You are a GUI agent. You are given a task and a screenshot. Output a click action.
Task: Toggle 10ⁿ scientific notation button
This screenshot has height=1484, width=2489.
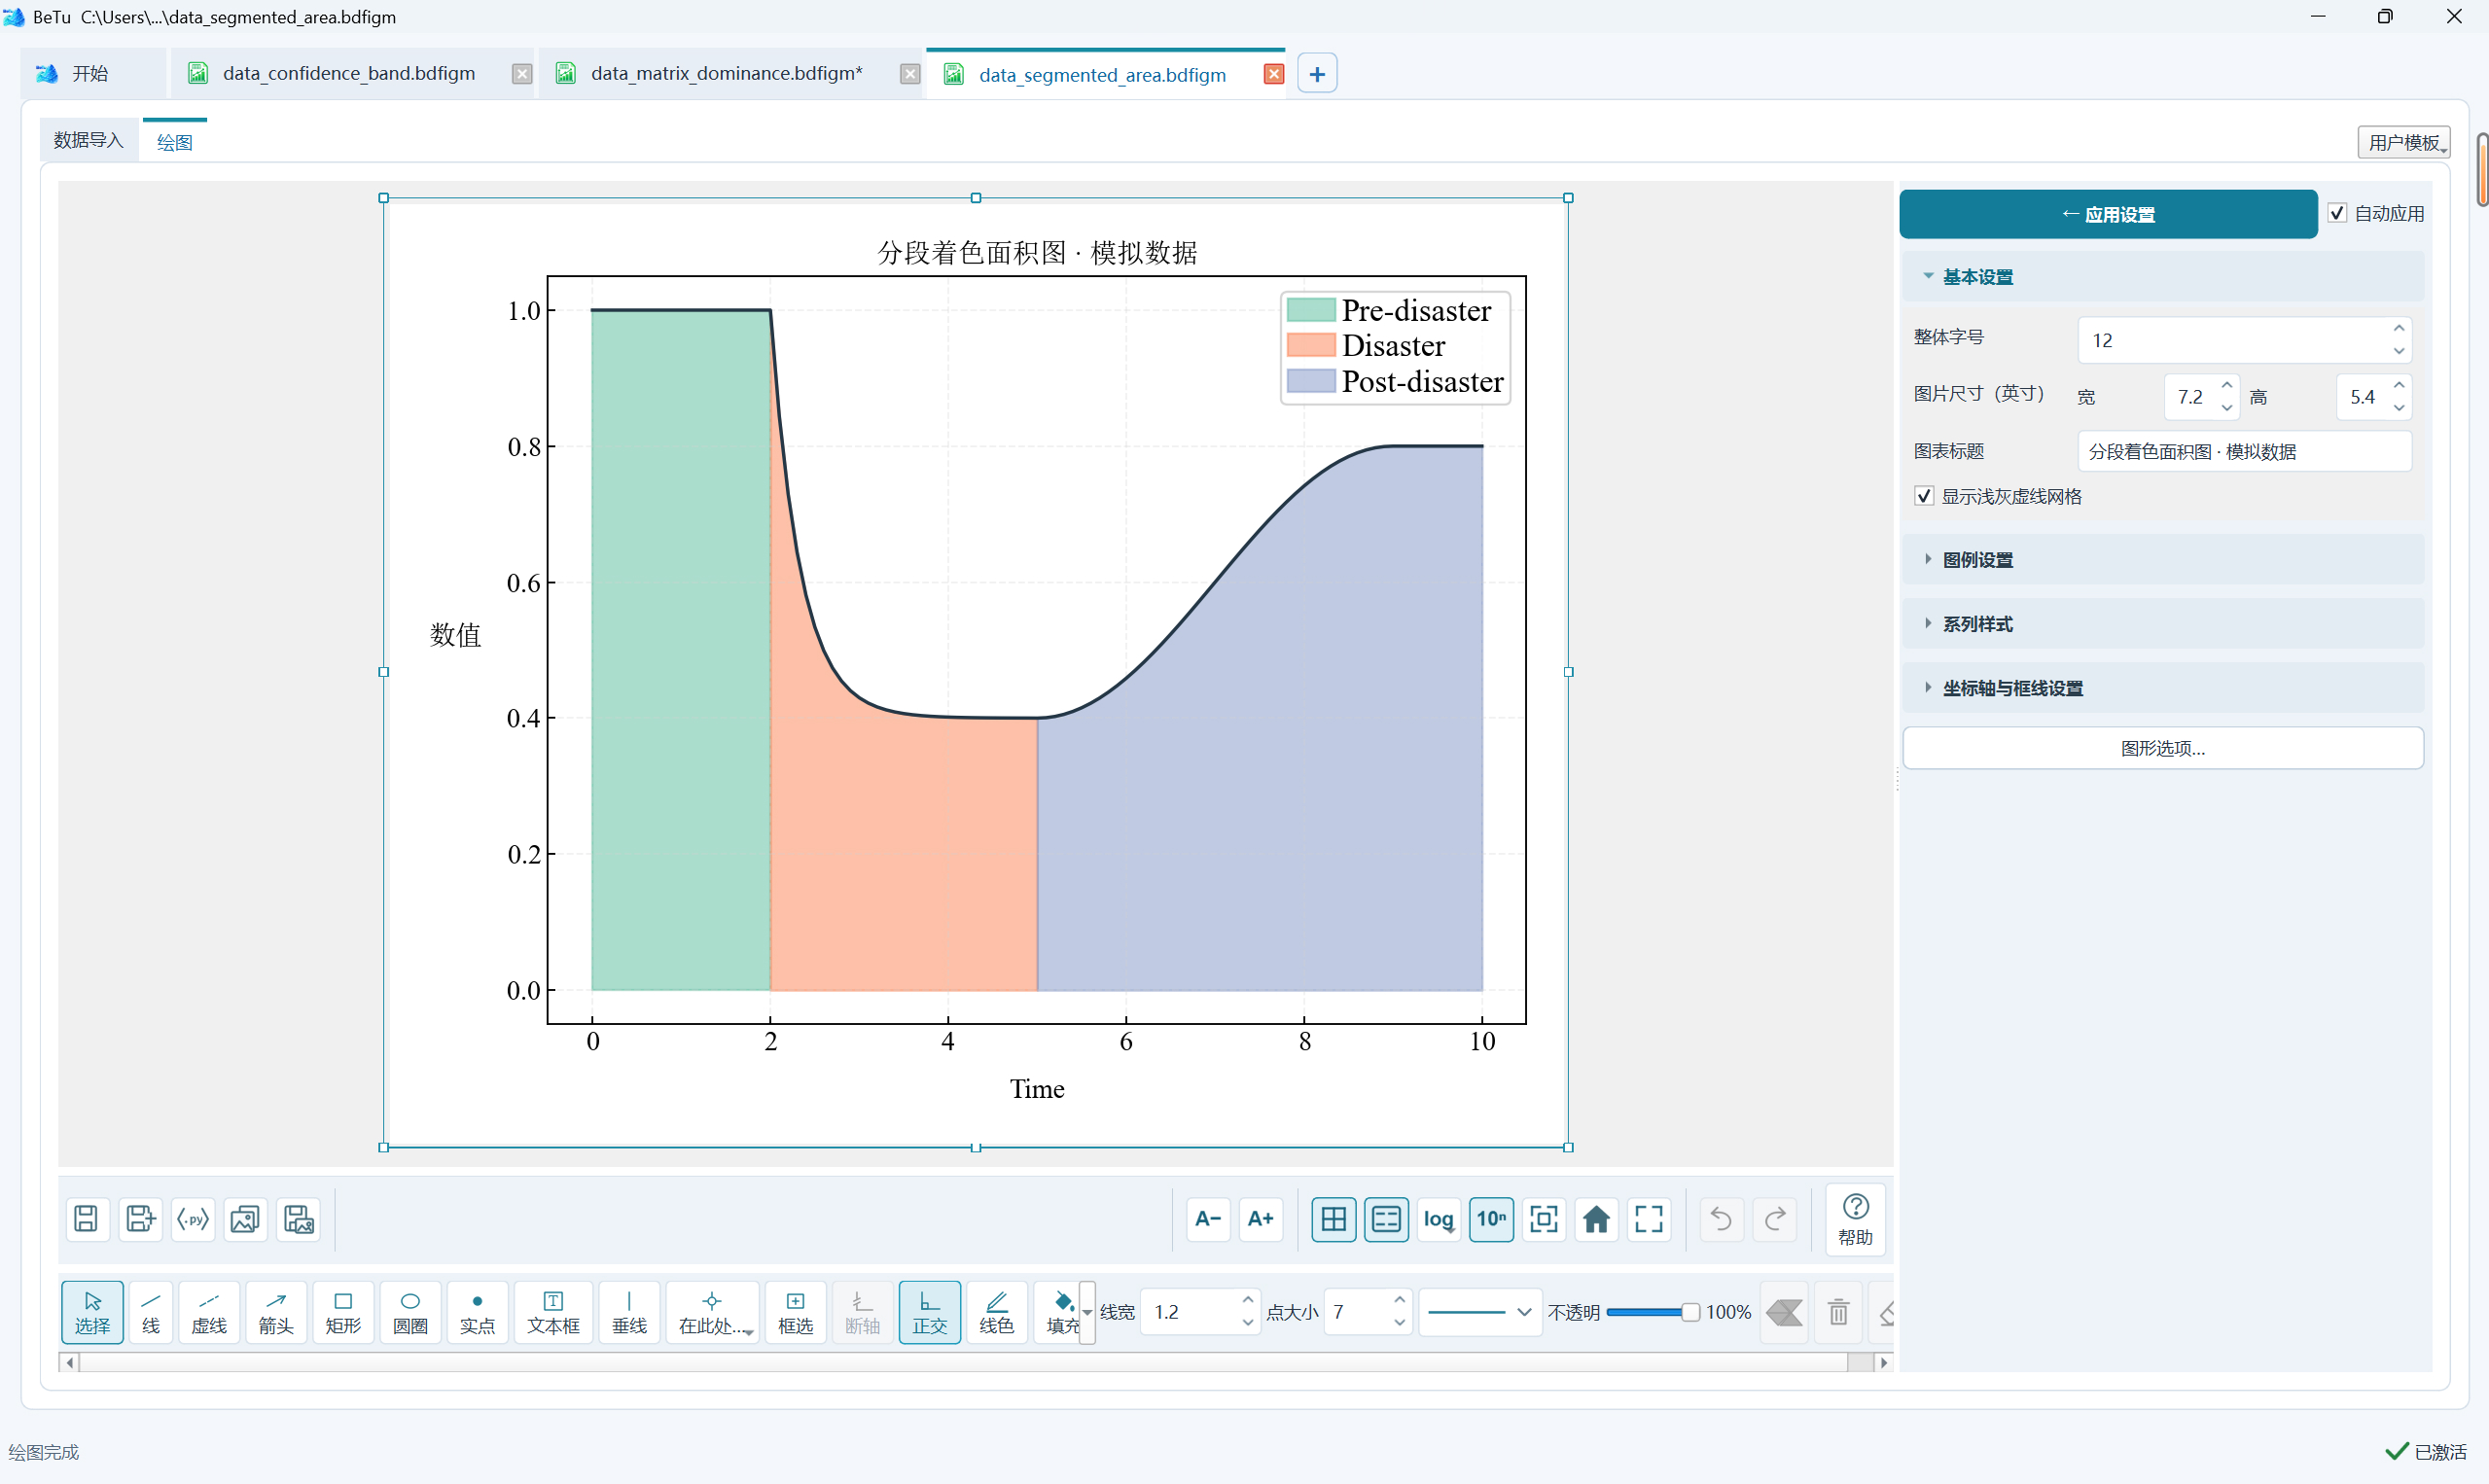pos(1491,1219)
